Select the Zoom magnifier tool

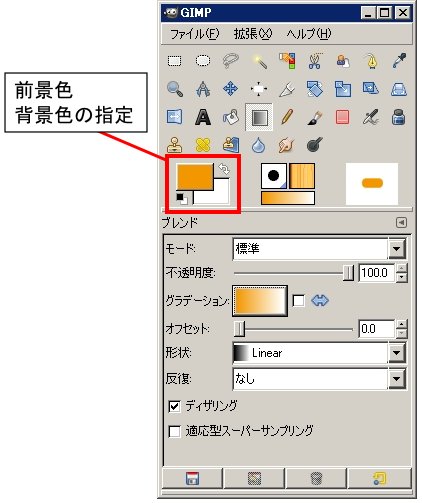point(175,89)
